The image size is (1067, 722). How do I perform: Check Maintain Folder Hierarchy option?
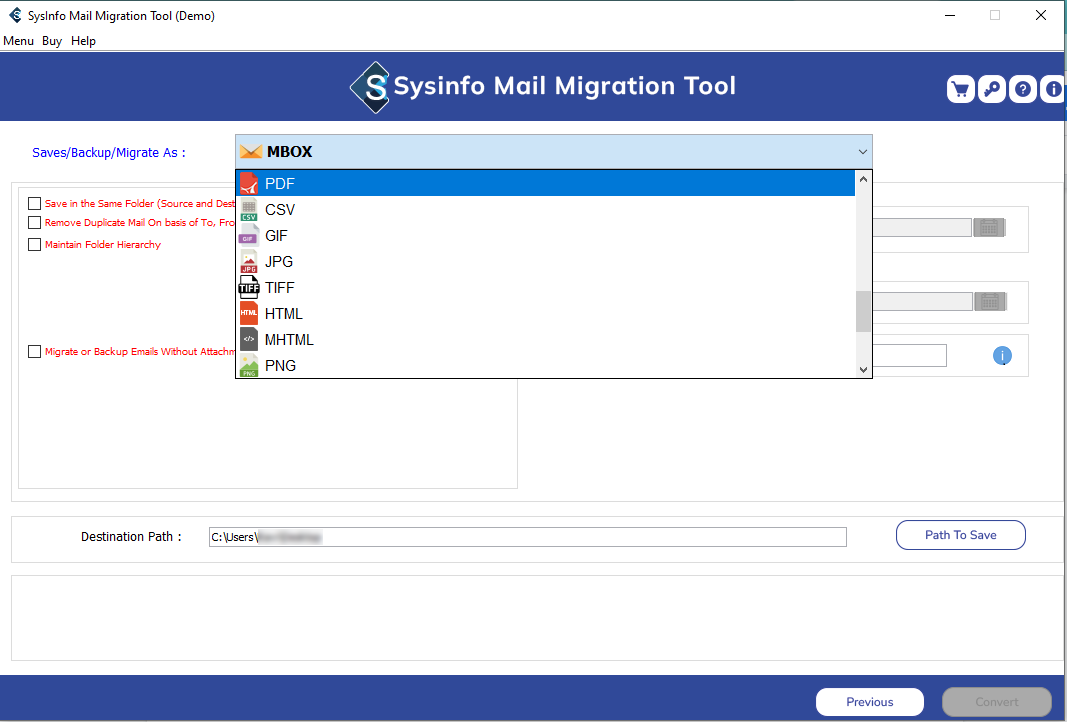35,245
